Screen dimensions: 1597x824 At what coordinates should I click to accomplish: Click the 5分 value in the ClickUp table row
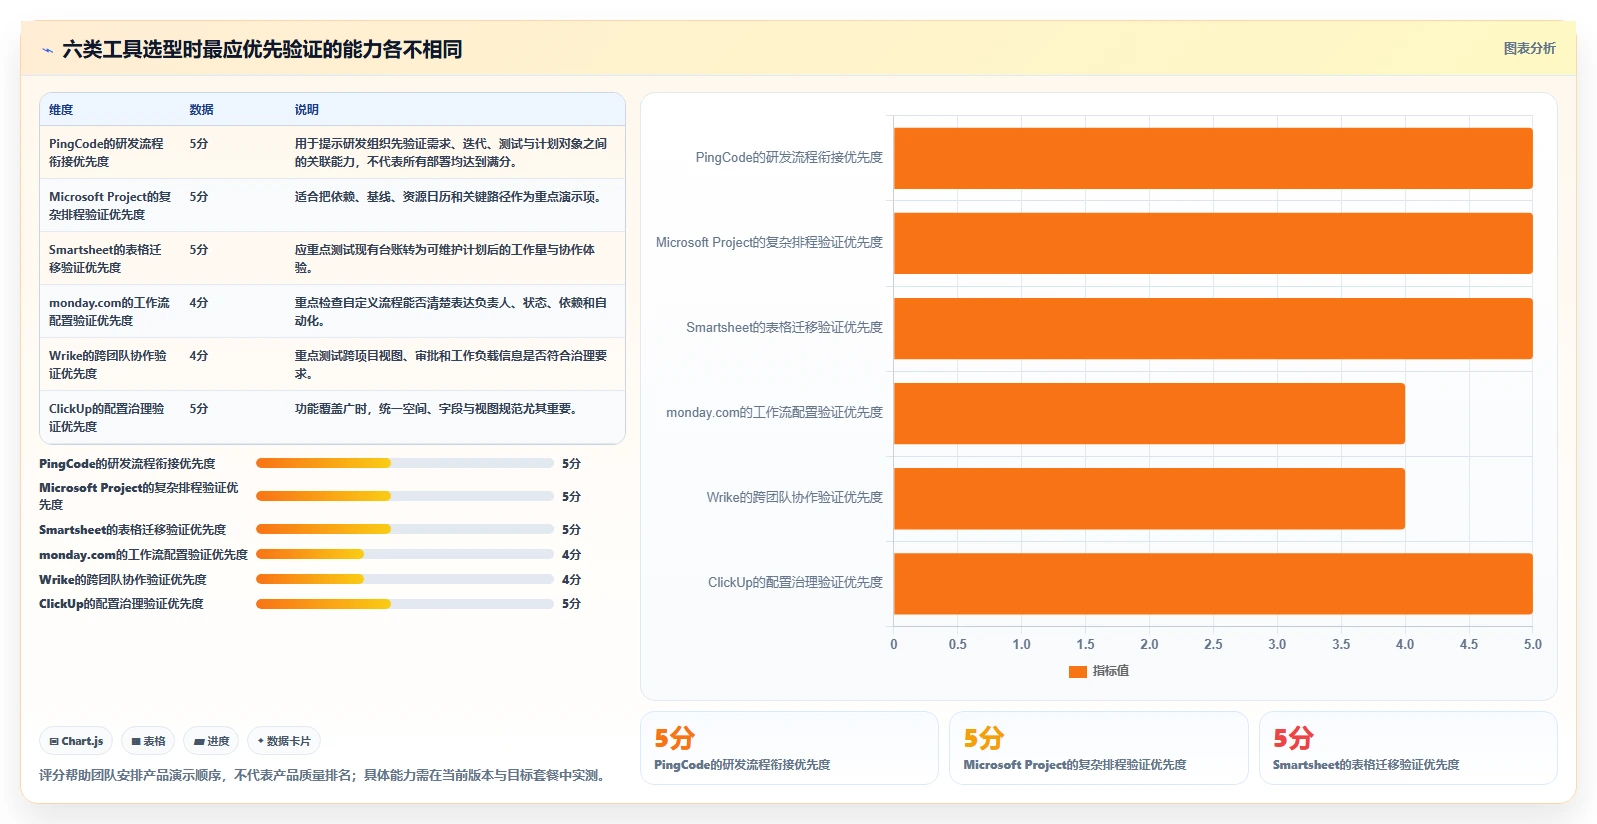[x=199, y=409]
